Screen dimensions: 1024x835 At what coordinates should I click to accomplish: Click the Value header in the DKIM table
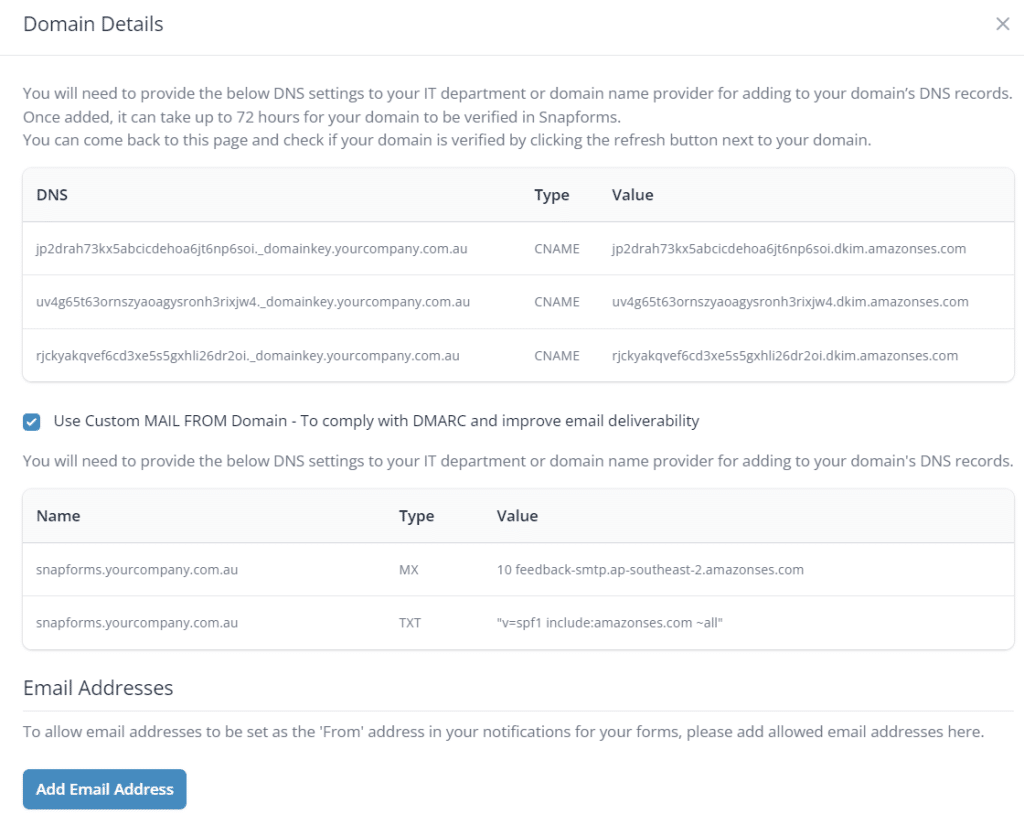(x=632, y=195)
